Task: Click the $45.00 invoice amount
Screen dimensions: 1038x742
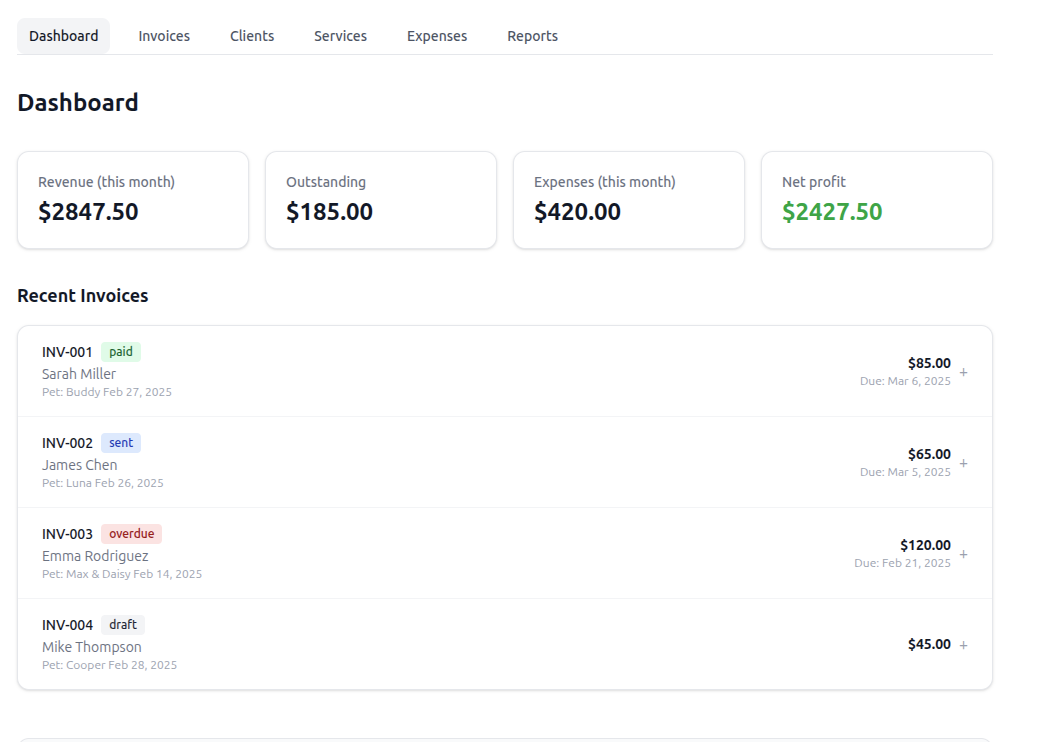Action: (x=929, y=644)
